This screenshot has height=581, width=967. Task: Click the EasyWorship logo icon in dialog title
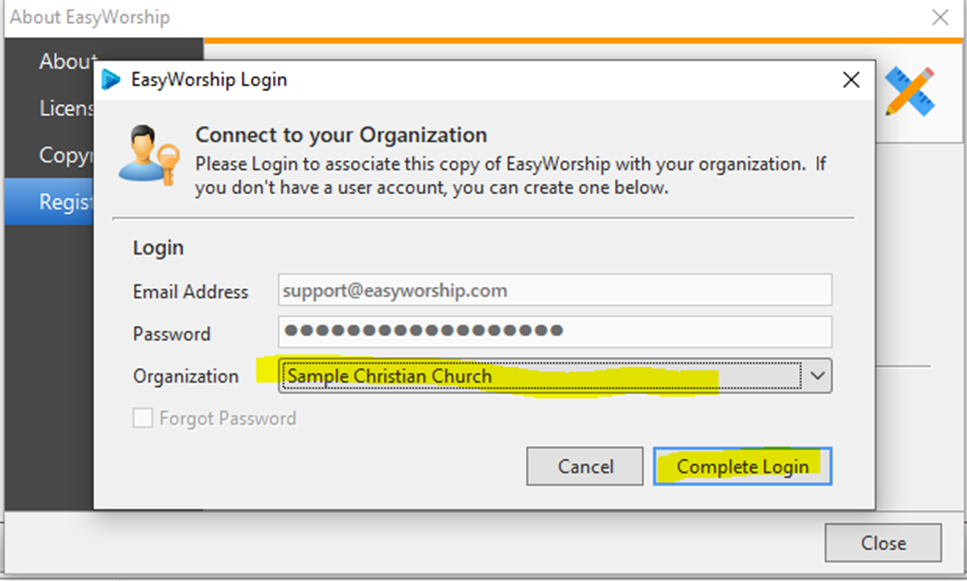110,80
